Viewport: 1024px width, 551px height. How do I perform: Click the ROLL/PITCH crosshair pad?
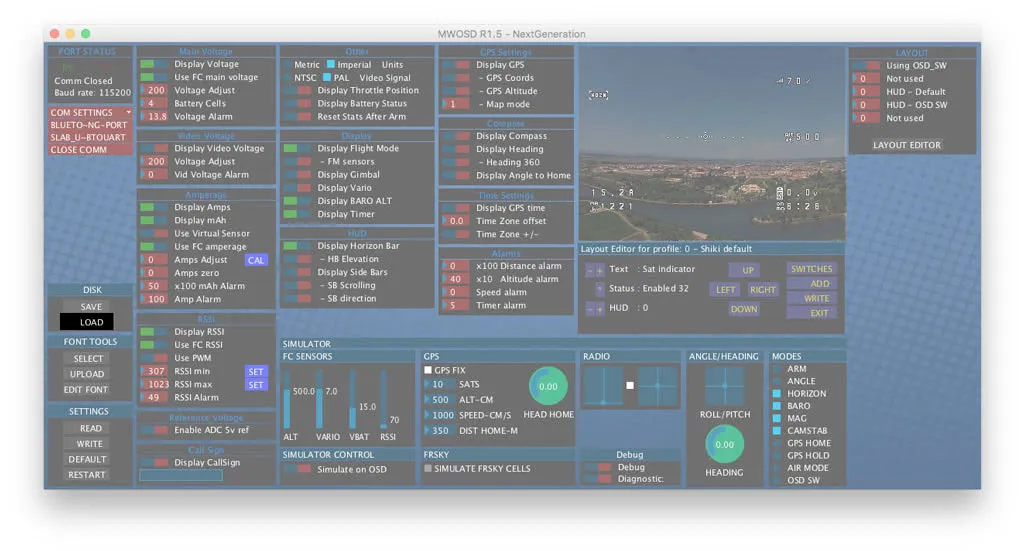point(724,386)
